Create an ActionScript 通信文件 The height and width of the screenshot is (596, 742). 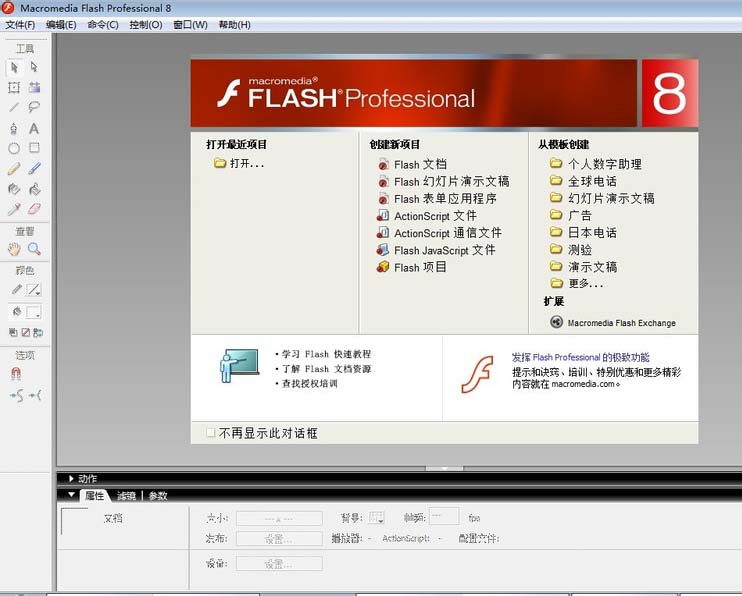tap(439, 233)
